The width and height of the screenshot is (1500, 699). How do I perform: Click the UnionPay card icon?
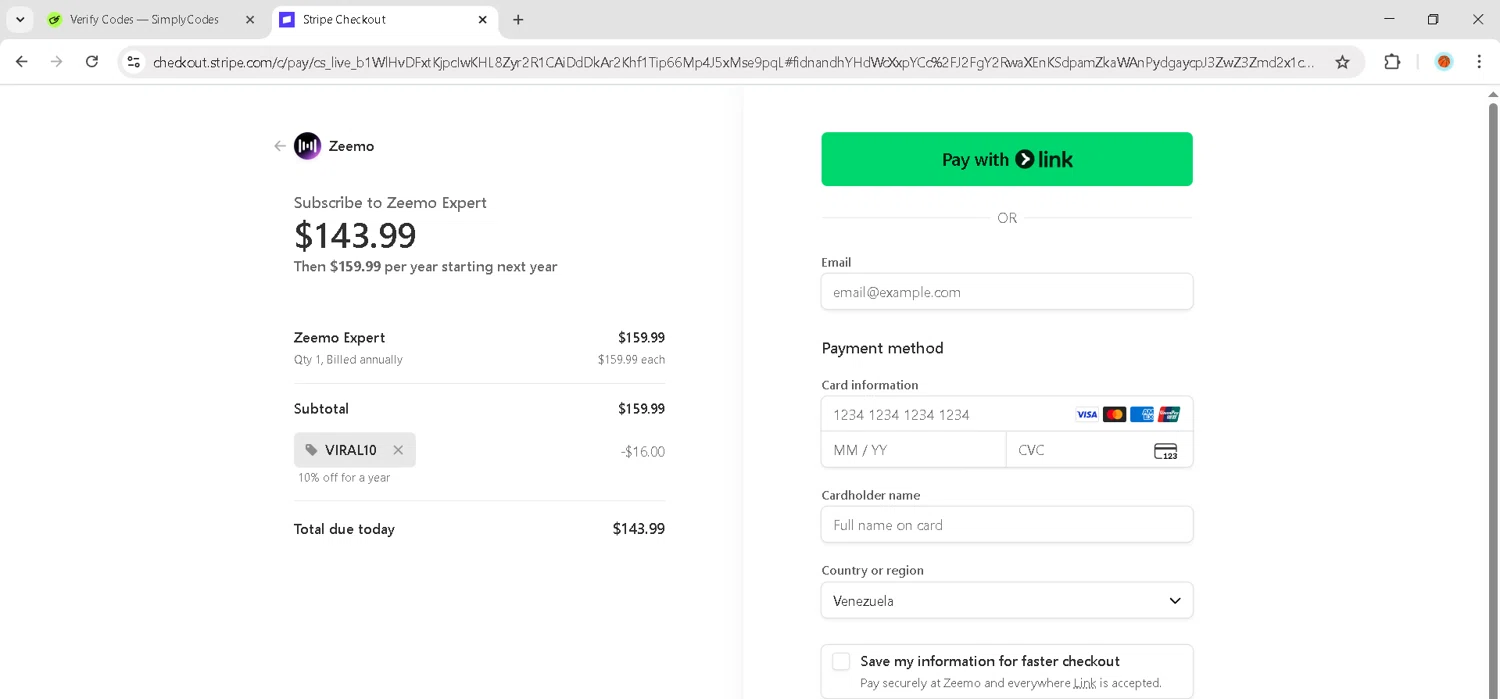click(x=1168, y=414)
